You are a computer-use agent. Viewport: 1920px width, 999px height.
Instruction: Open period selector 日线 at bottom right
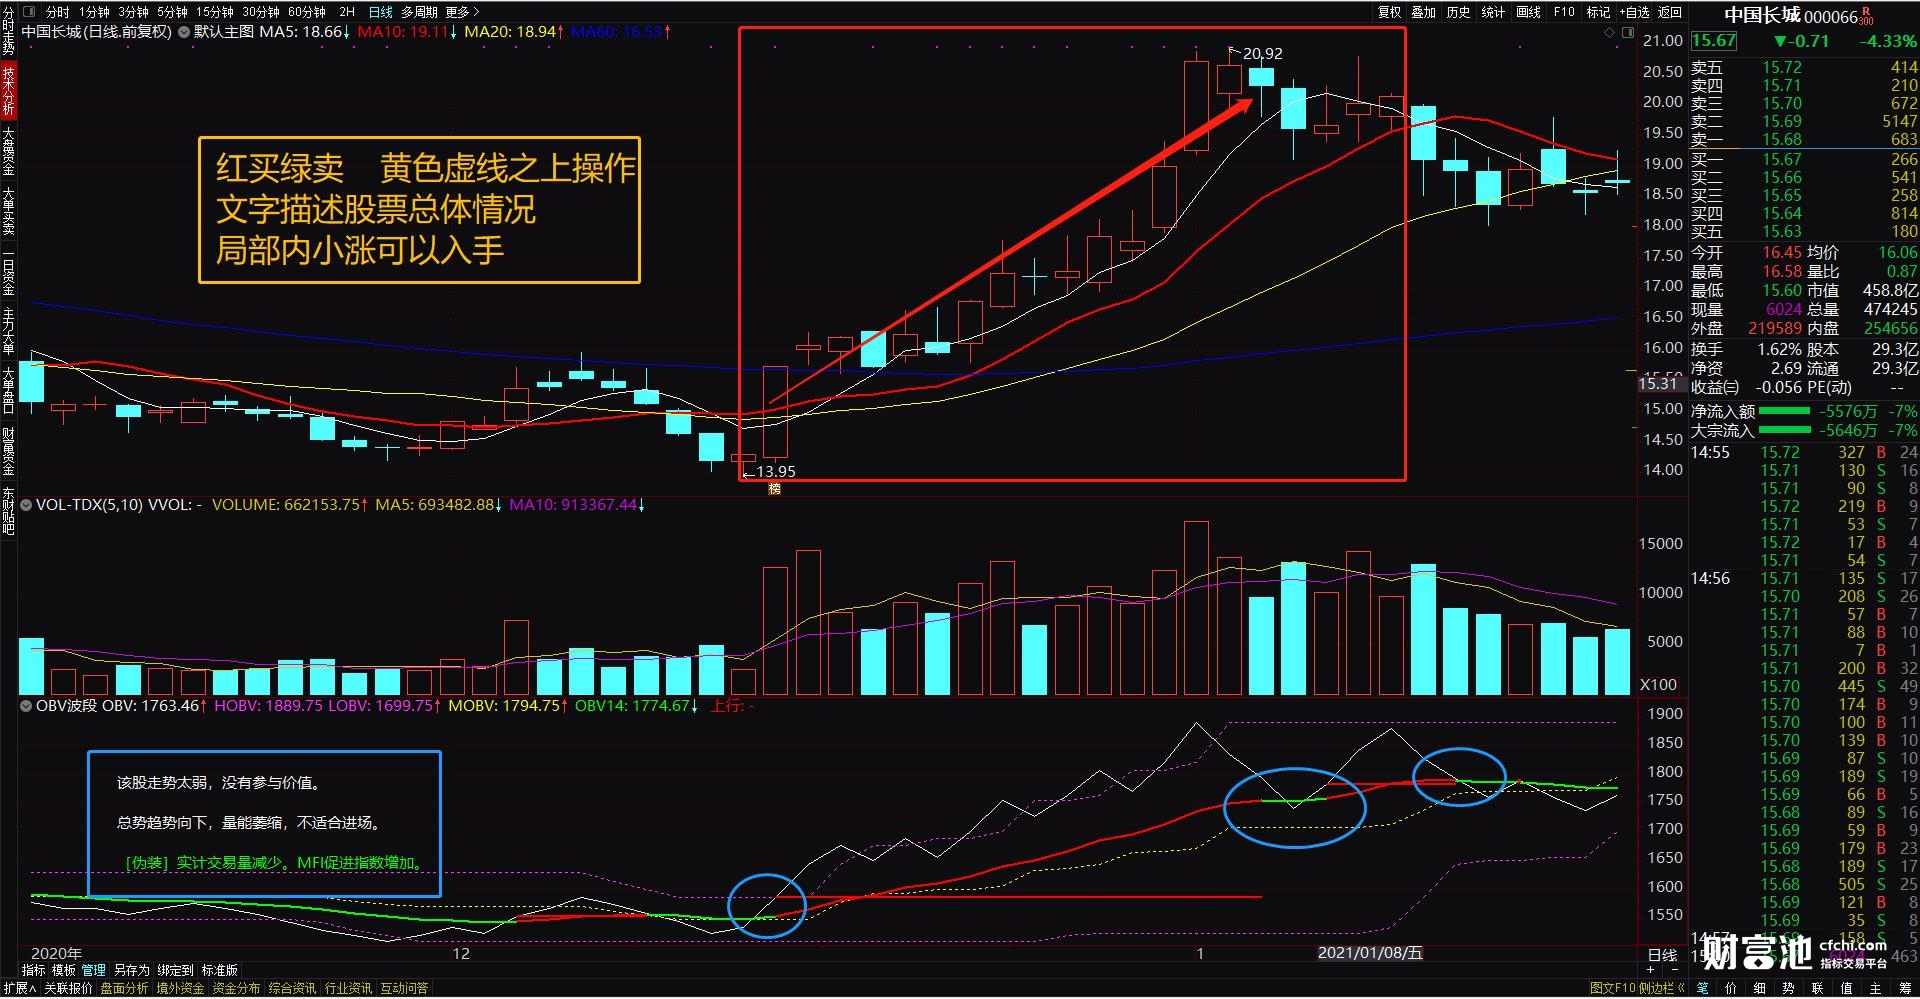click(1662, 955)
